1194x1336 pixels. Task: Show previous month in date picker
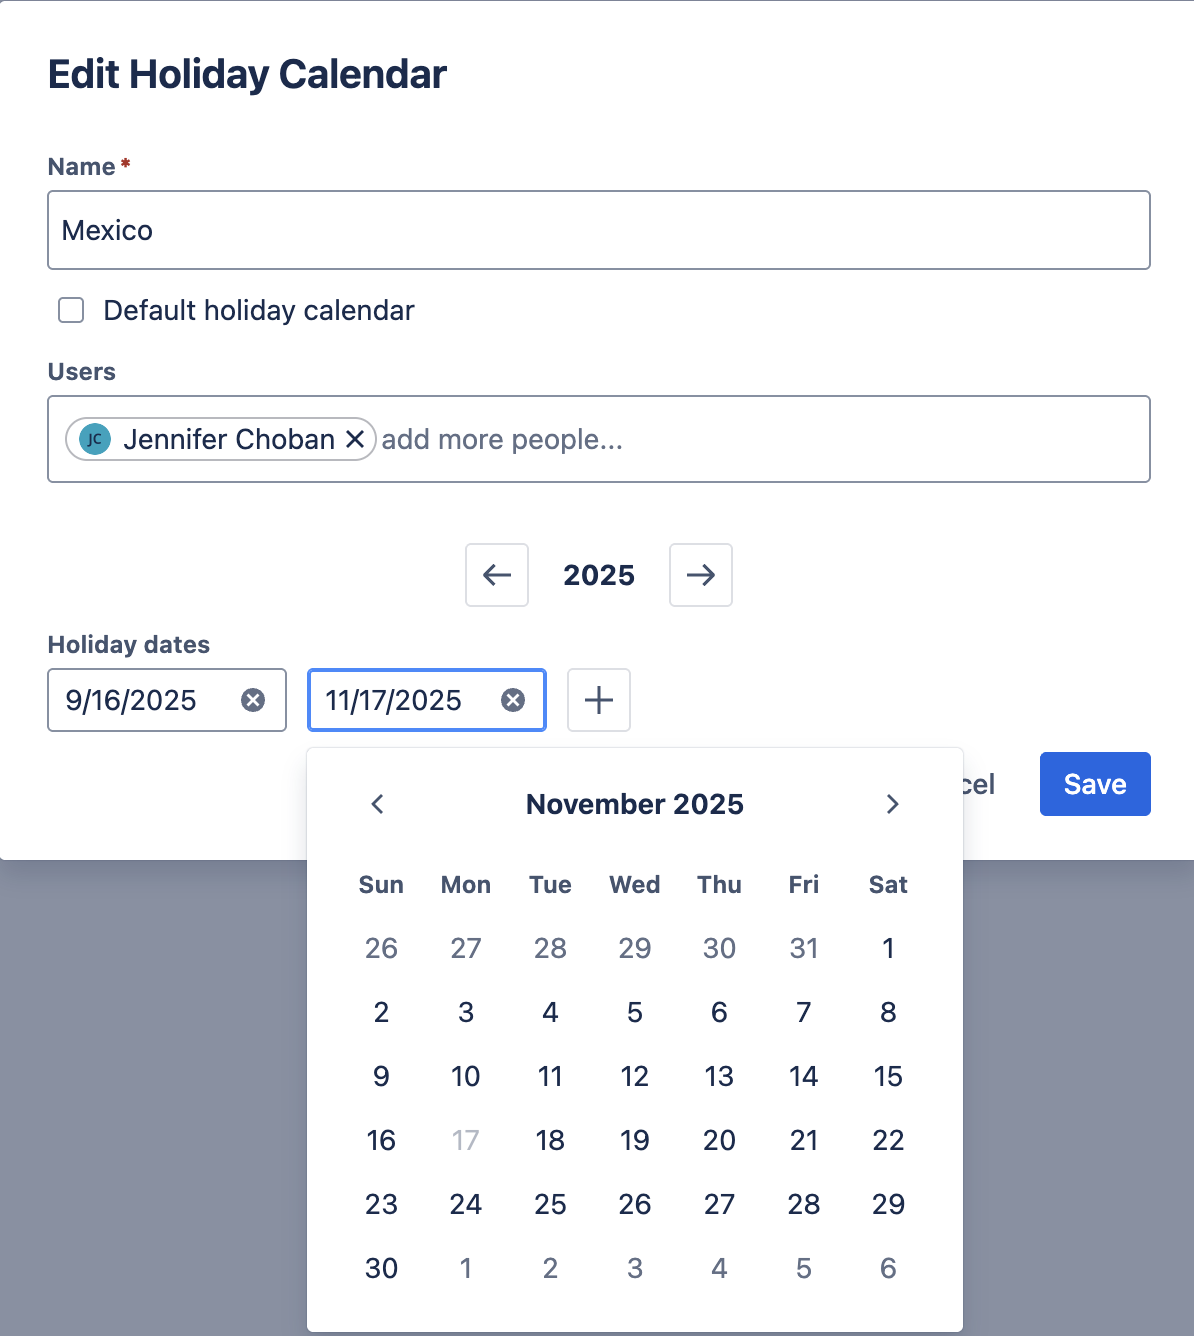pos(378,804)
